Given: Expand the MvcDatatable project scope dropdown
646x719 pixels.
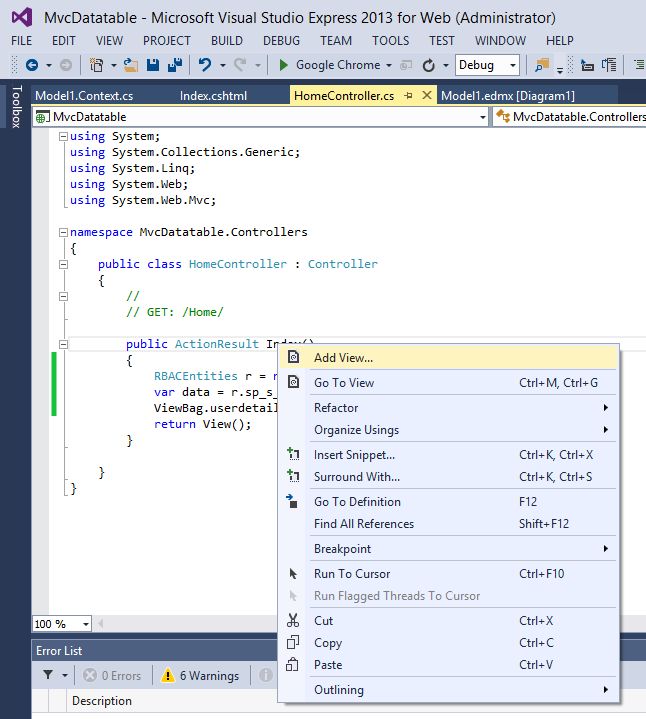Looking at the screenshot, I should (482, 117).
